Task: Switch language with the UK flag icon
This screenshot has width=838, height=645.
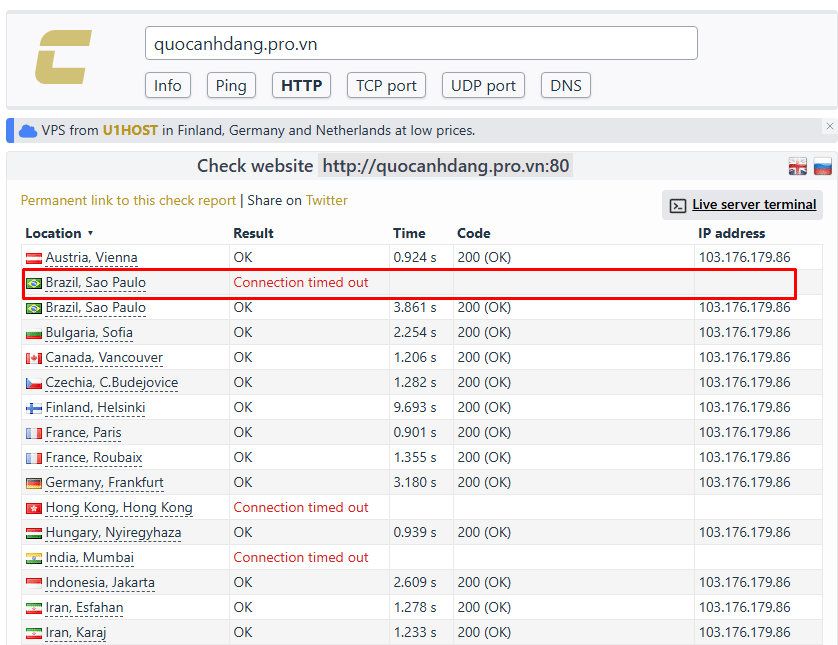Action: click(x=797, y=166)
